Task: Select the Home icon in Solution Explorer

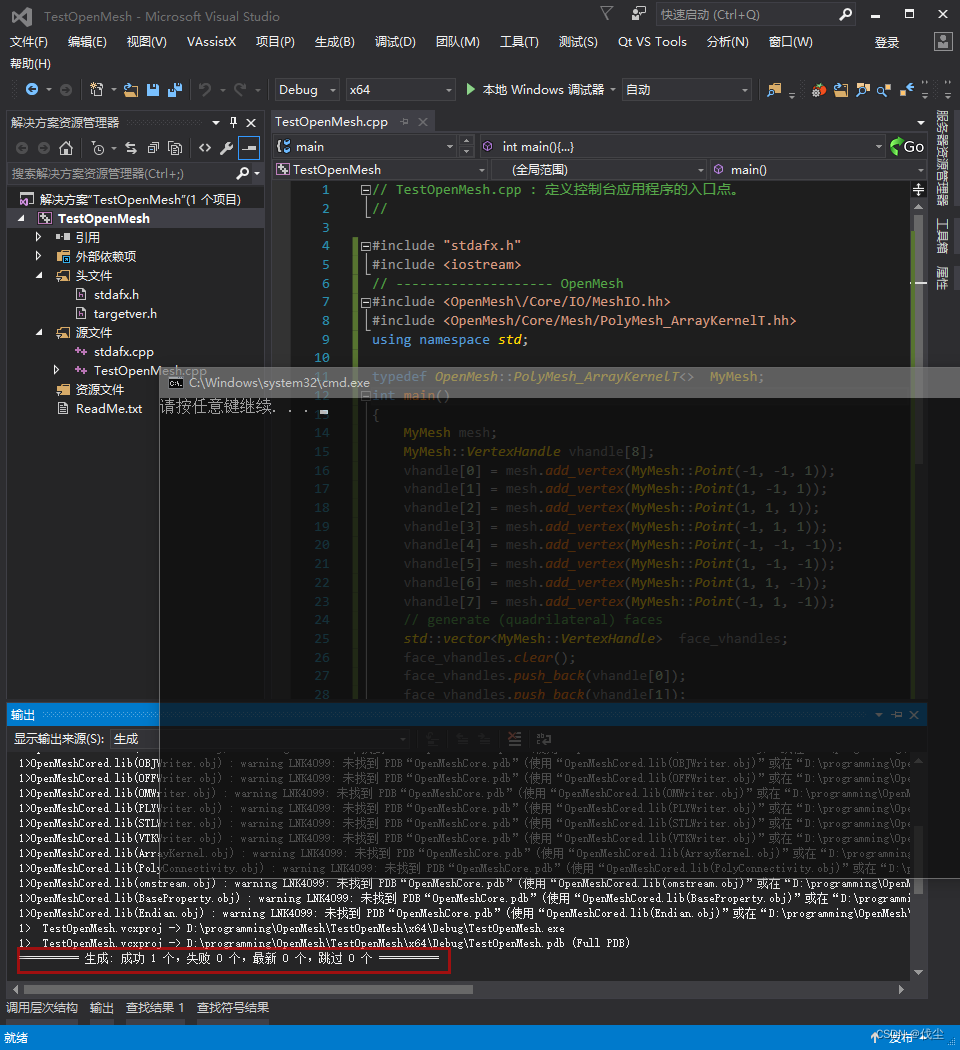Action: tap(65, 147)
